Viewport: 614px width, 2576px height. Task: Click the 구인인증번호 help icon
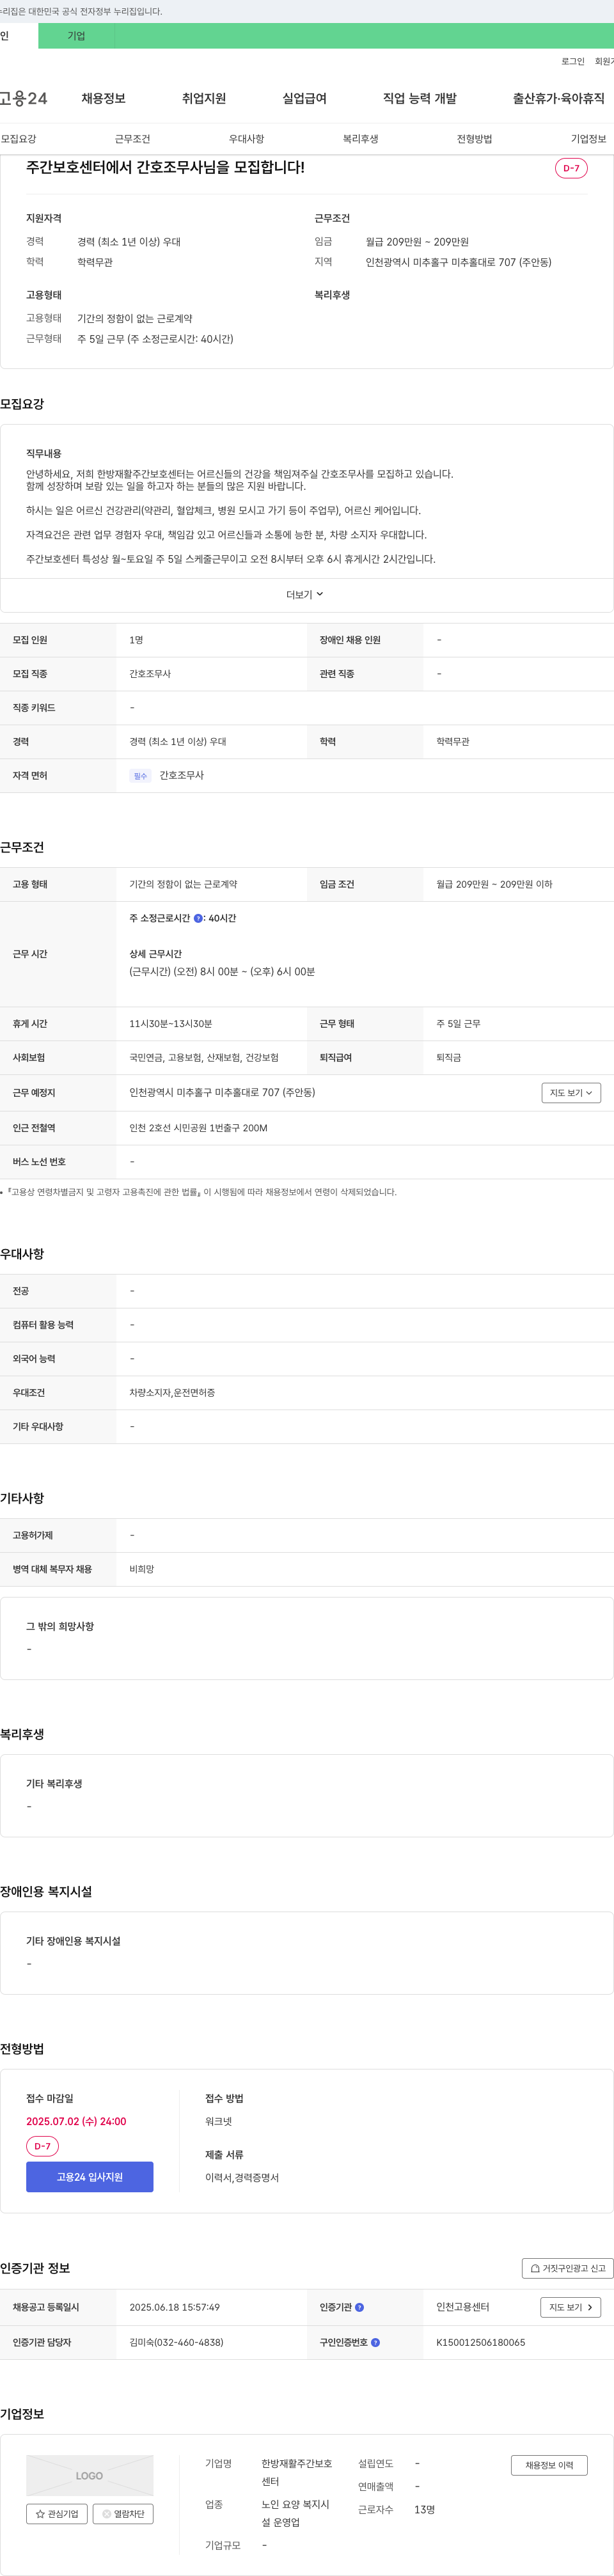[x=375, y=2342]
